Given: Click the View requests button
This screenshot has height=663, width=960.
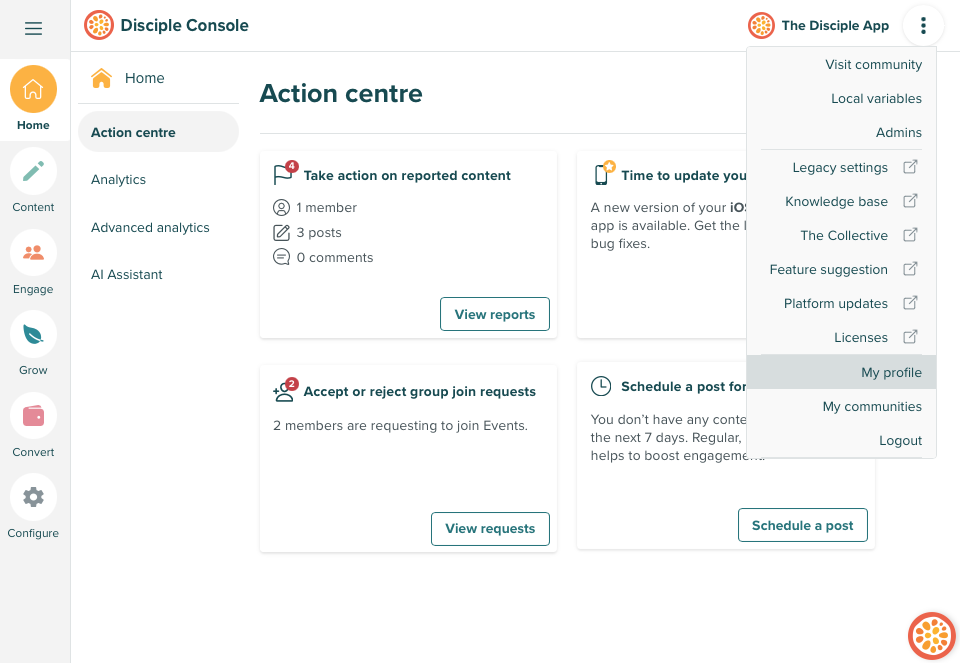Looking at the screenshot, I should pos(490,528).
